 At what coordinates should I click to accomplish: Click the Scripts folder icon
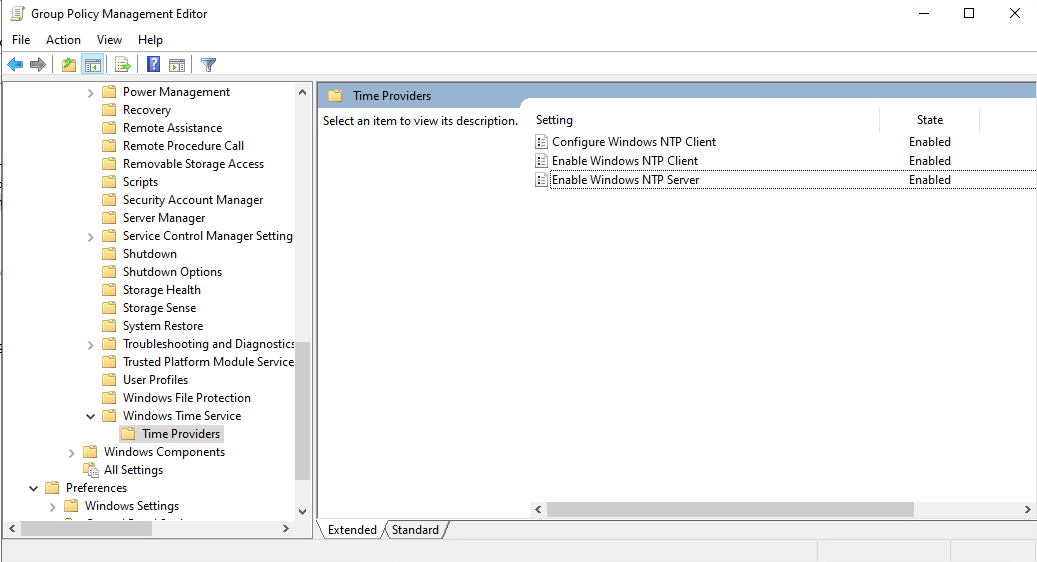[109, 182]
